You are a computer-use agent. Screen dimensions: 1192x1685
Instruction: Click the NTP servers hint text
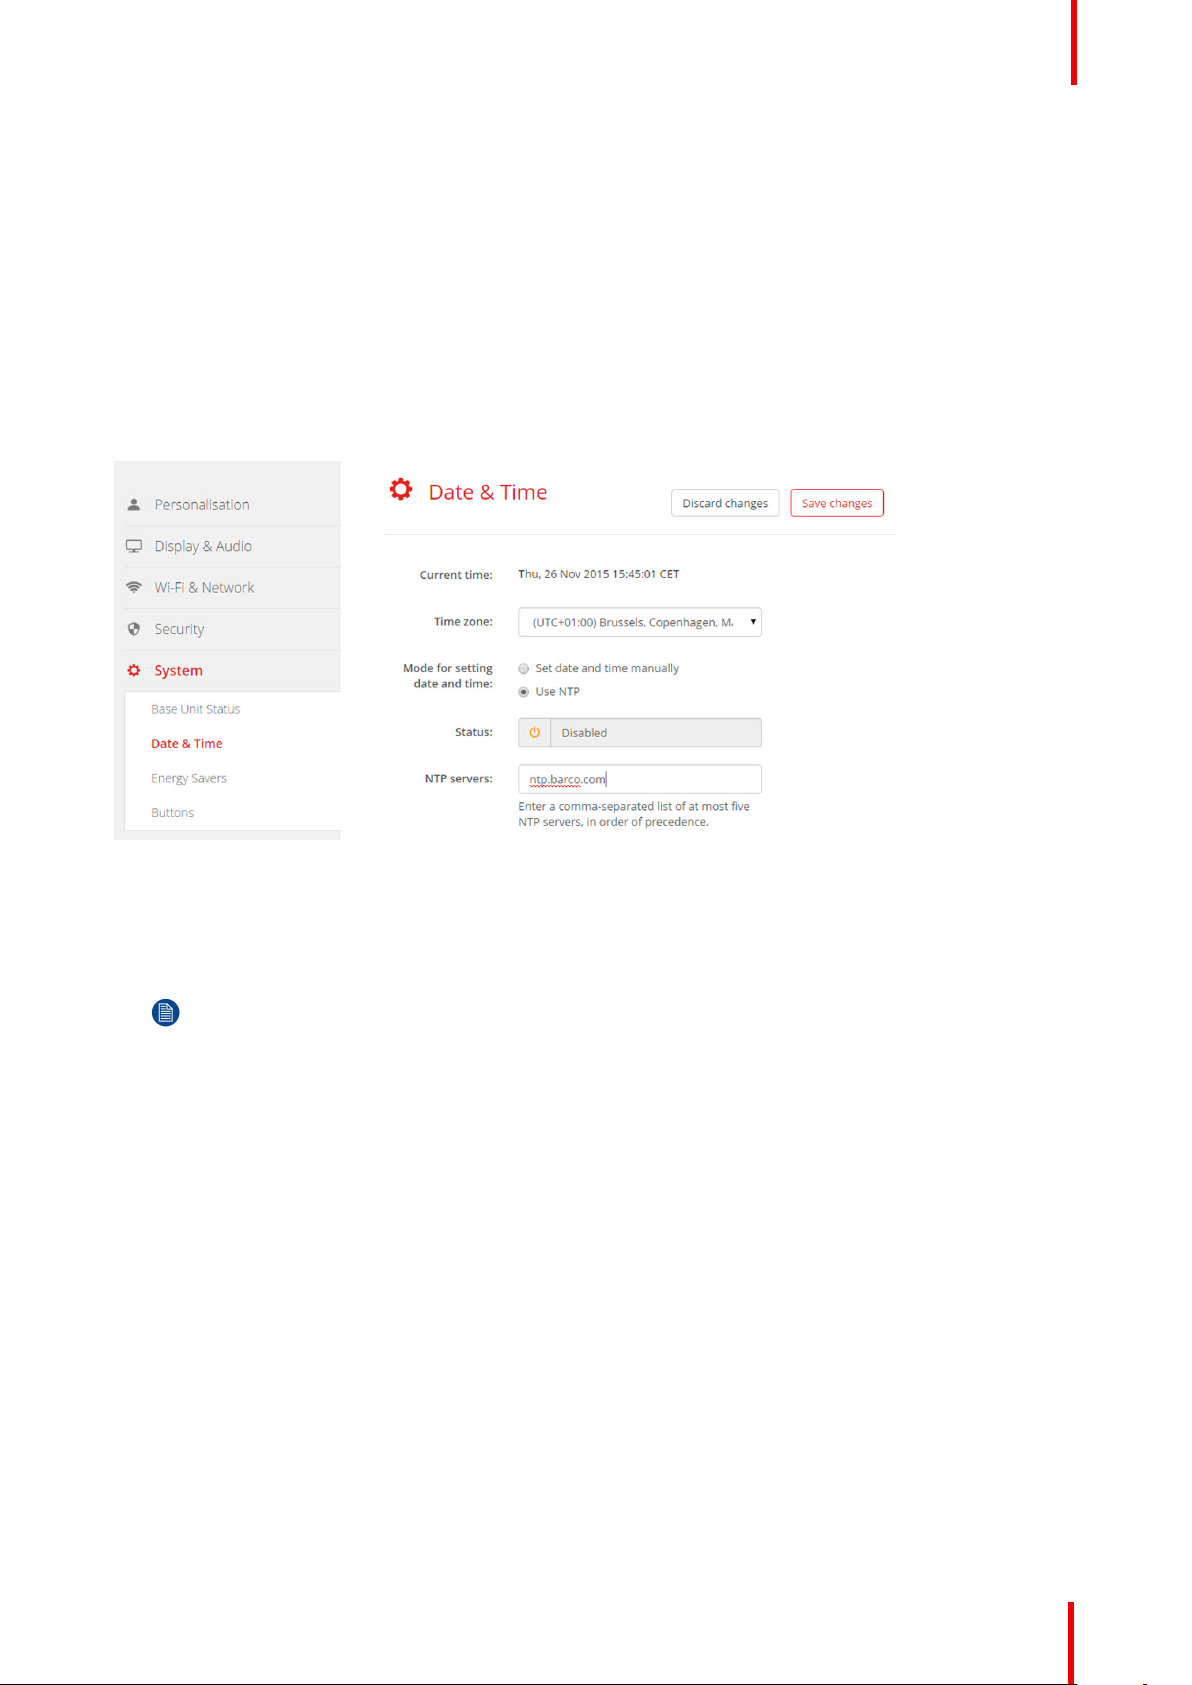pyautogui.click(x=634, y=814)
